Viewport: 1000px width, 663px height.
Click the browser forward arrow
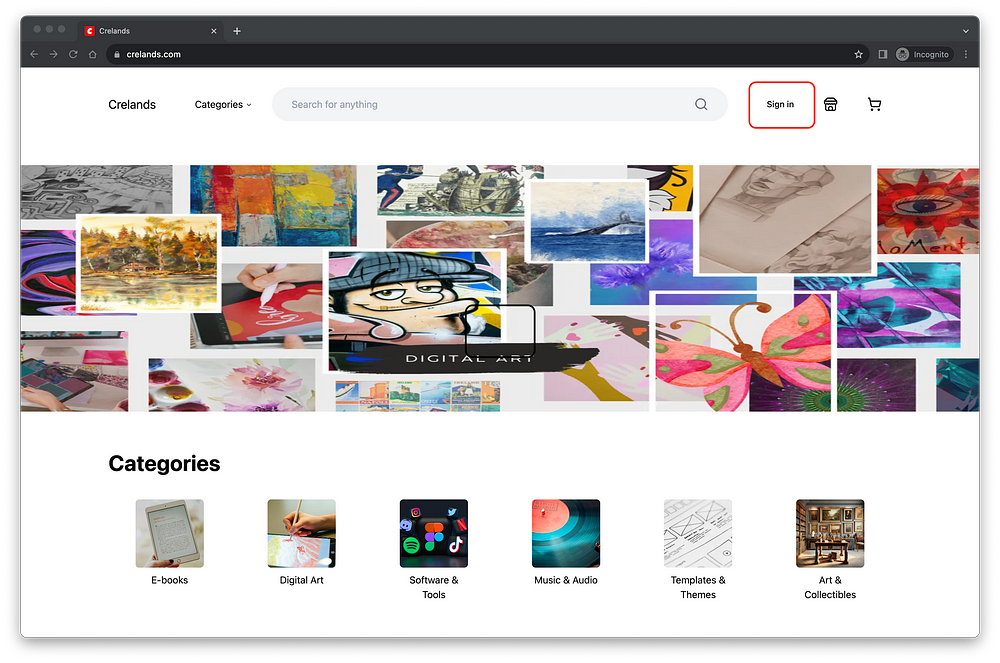54,54
